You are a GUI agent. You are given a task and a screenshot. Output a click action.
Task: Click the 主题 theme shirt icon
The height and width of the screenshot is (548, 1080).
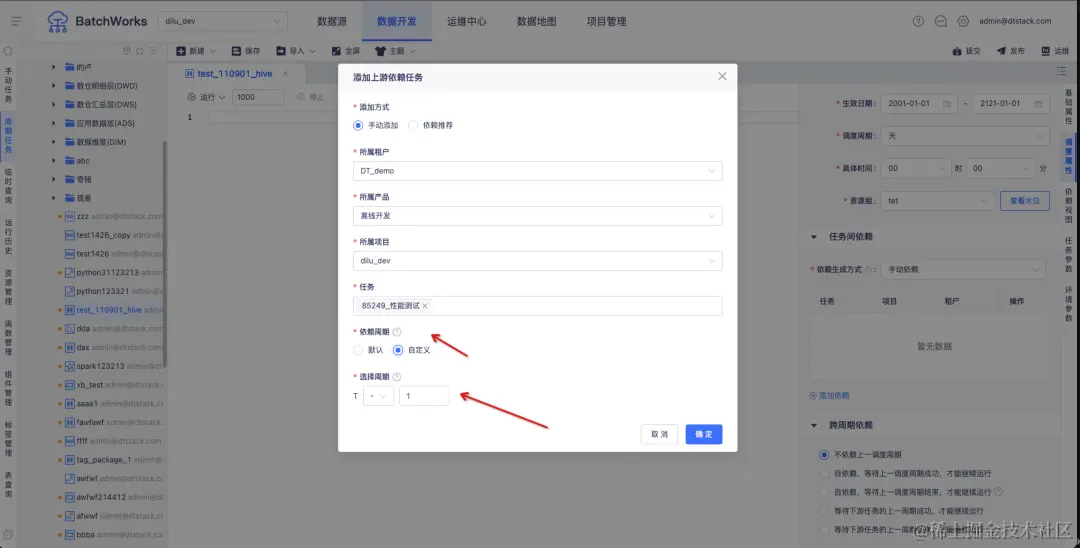(380, 51)
